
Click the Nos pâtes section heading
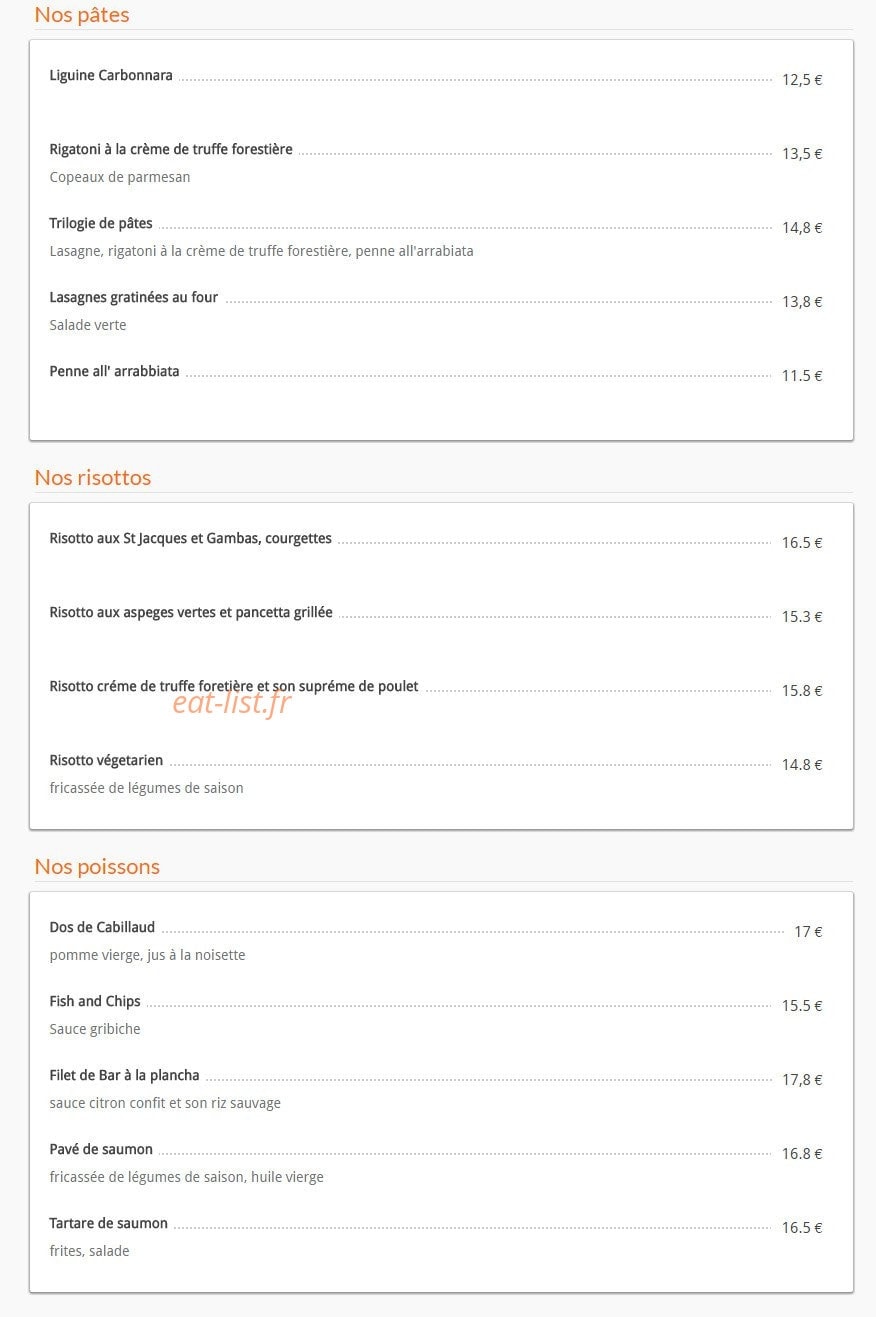[82, 15]
